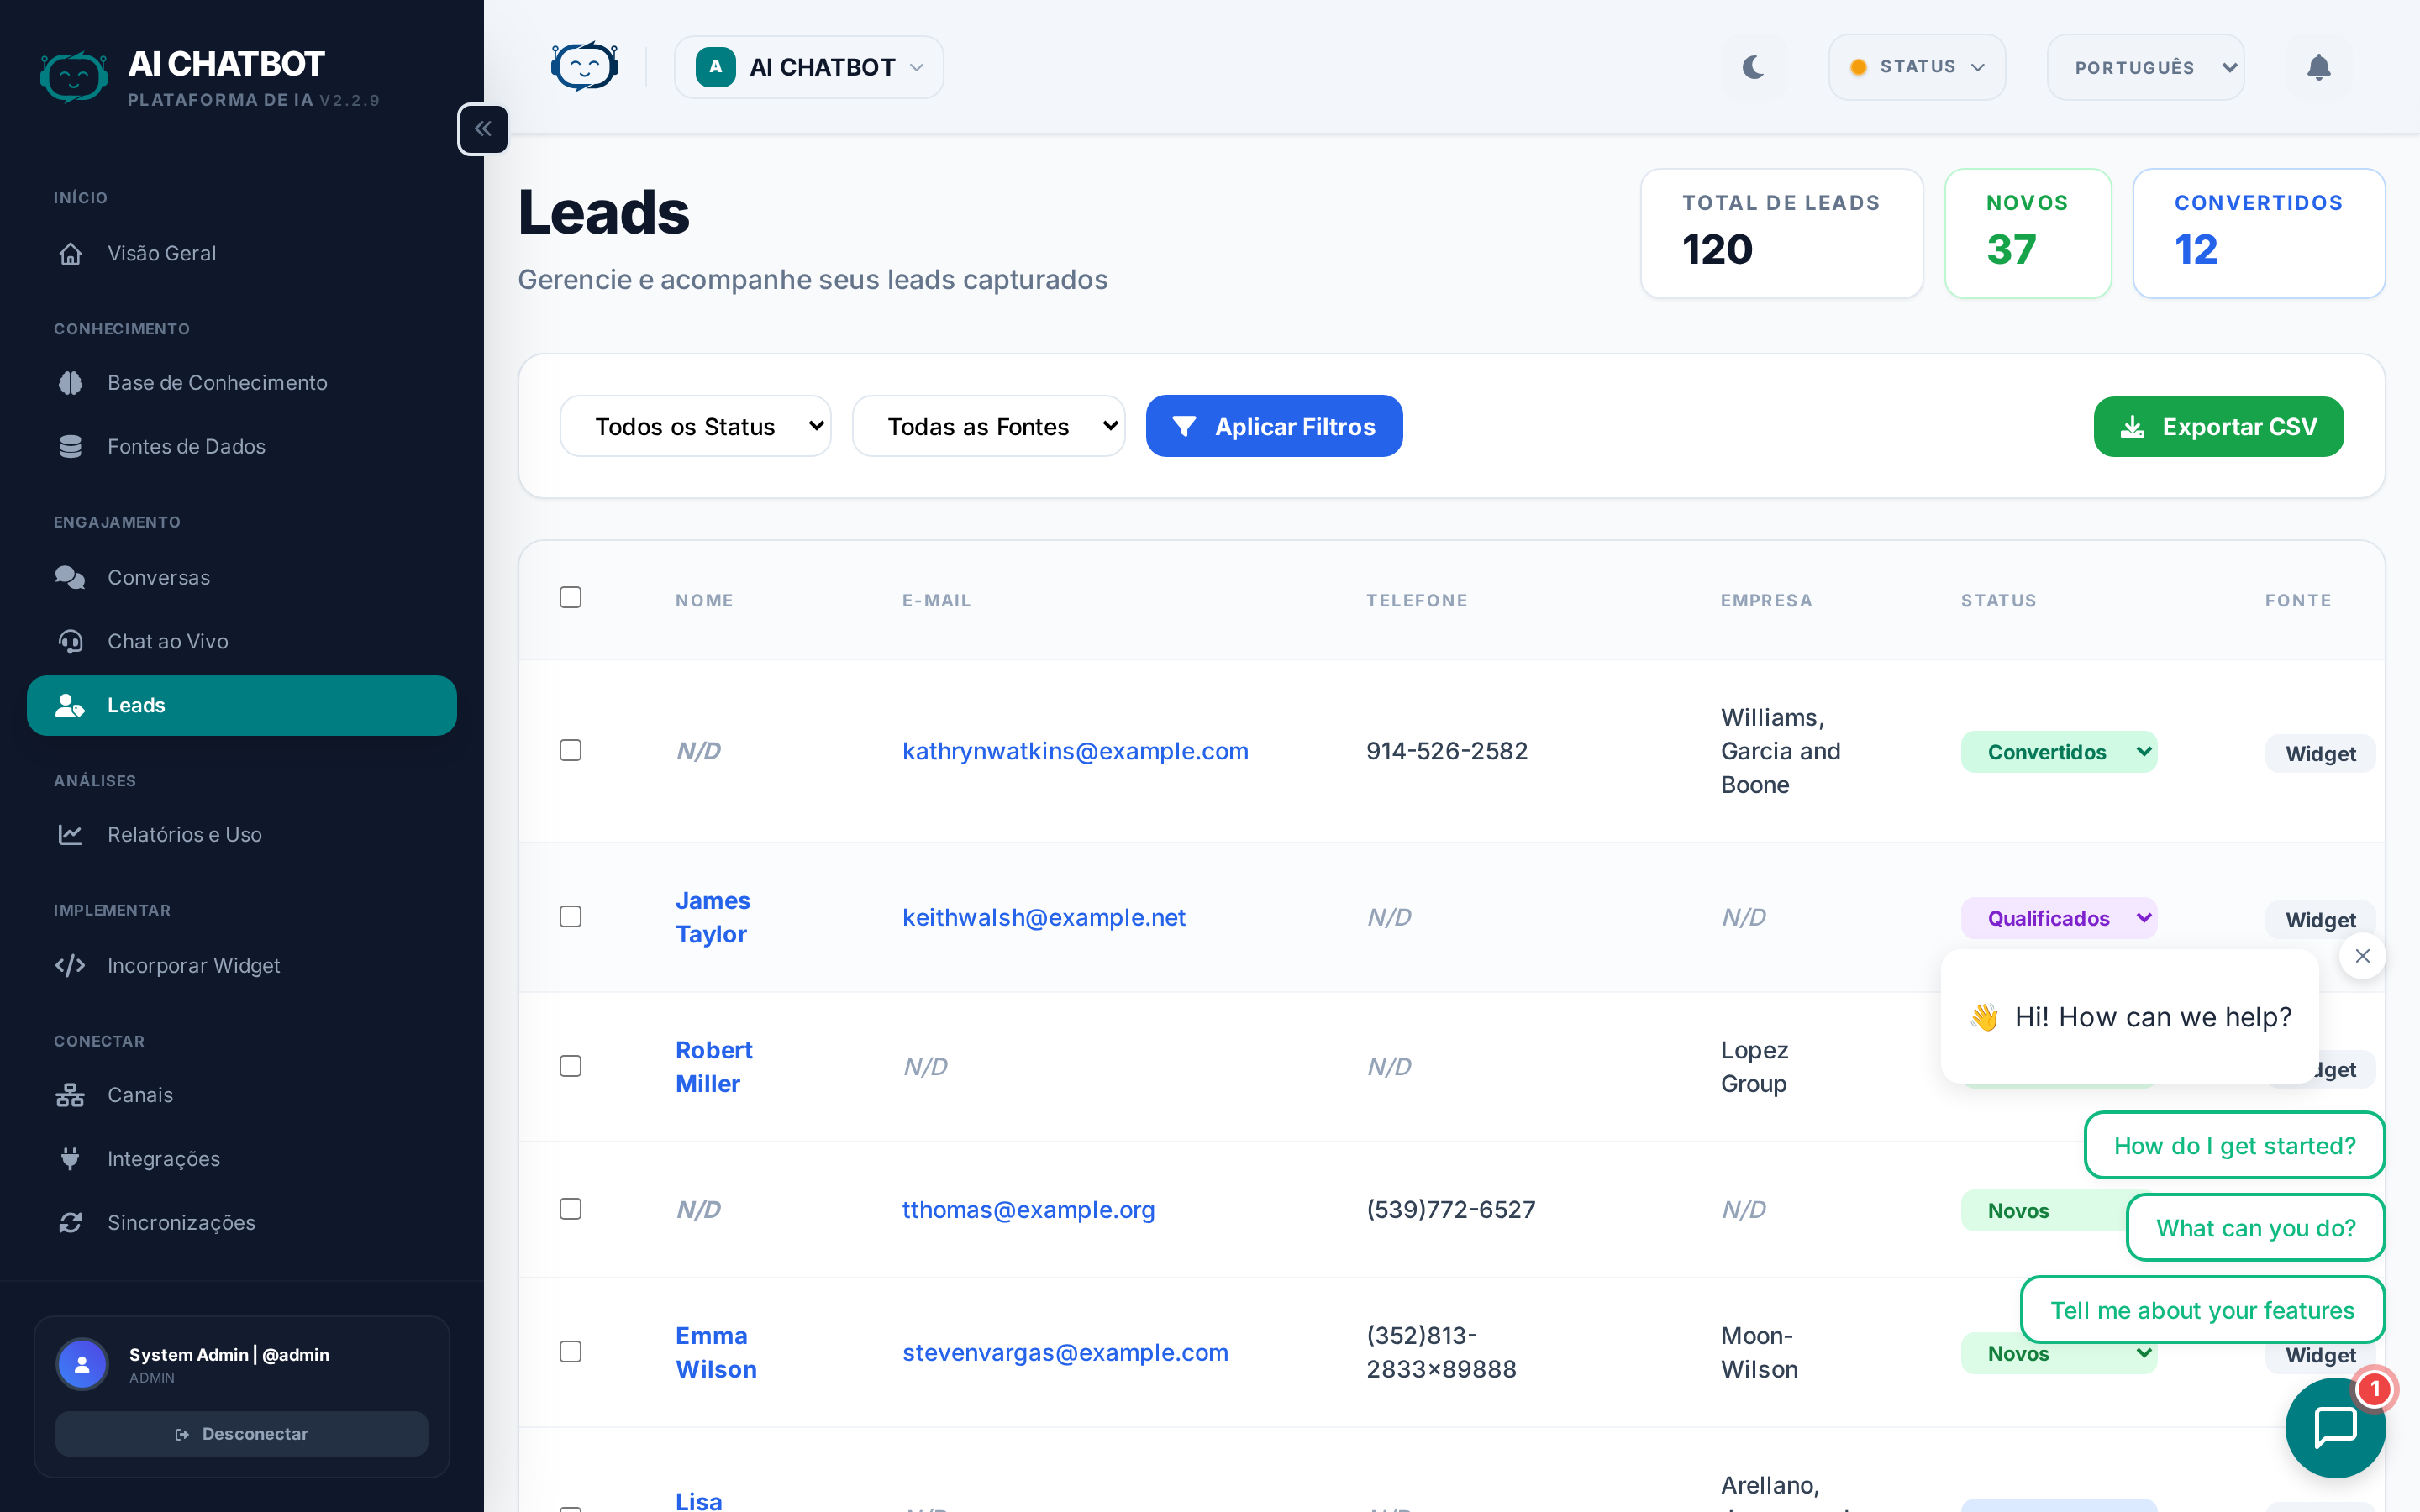2420x1512 pixels.
Task: Open the floating chat widget bubble
Action: pos(2335,1427)
